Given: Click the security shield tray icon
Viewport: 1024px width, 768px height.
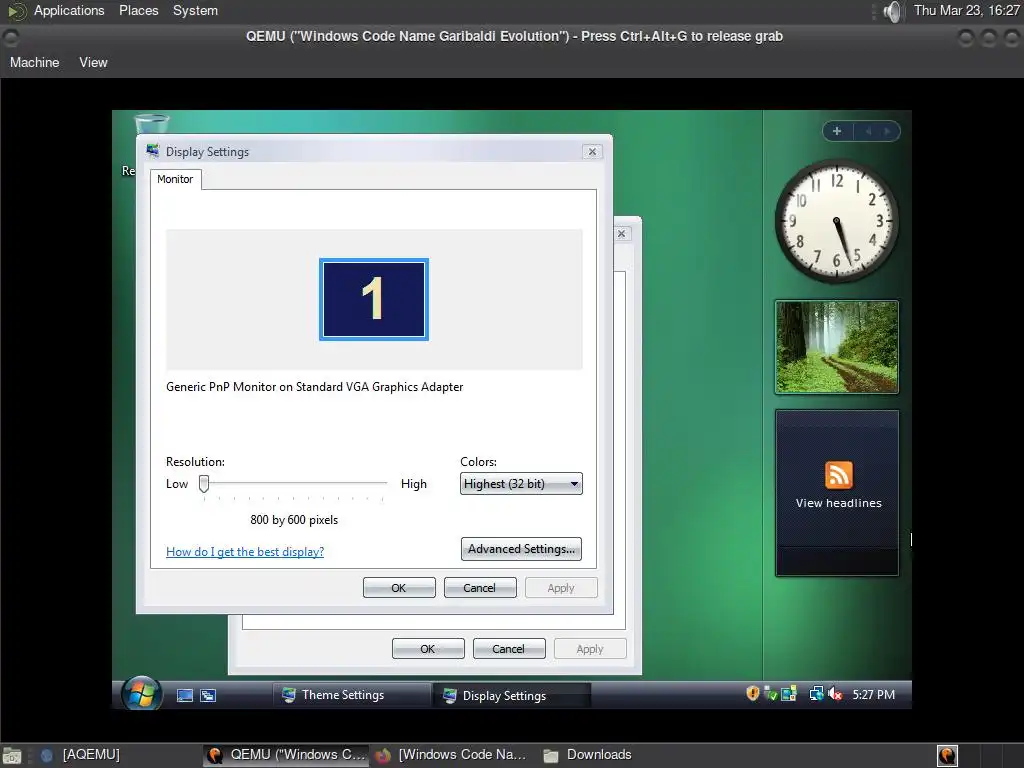Looking at the screenshot, I should [x=752, y=694].
